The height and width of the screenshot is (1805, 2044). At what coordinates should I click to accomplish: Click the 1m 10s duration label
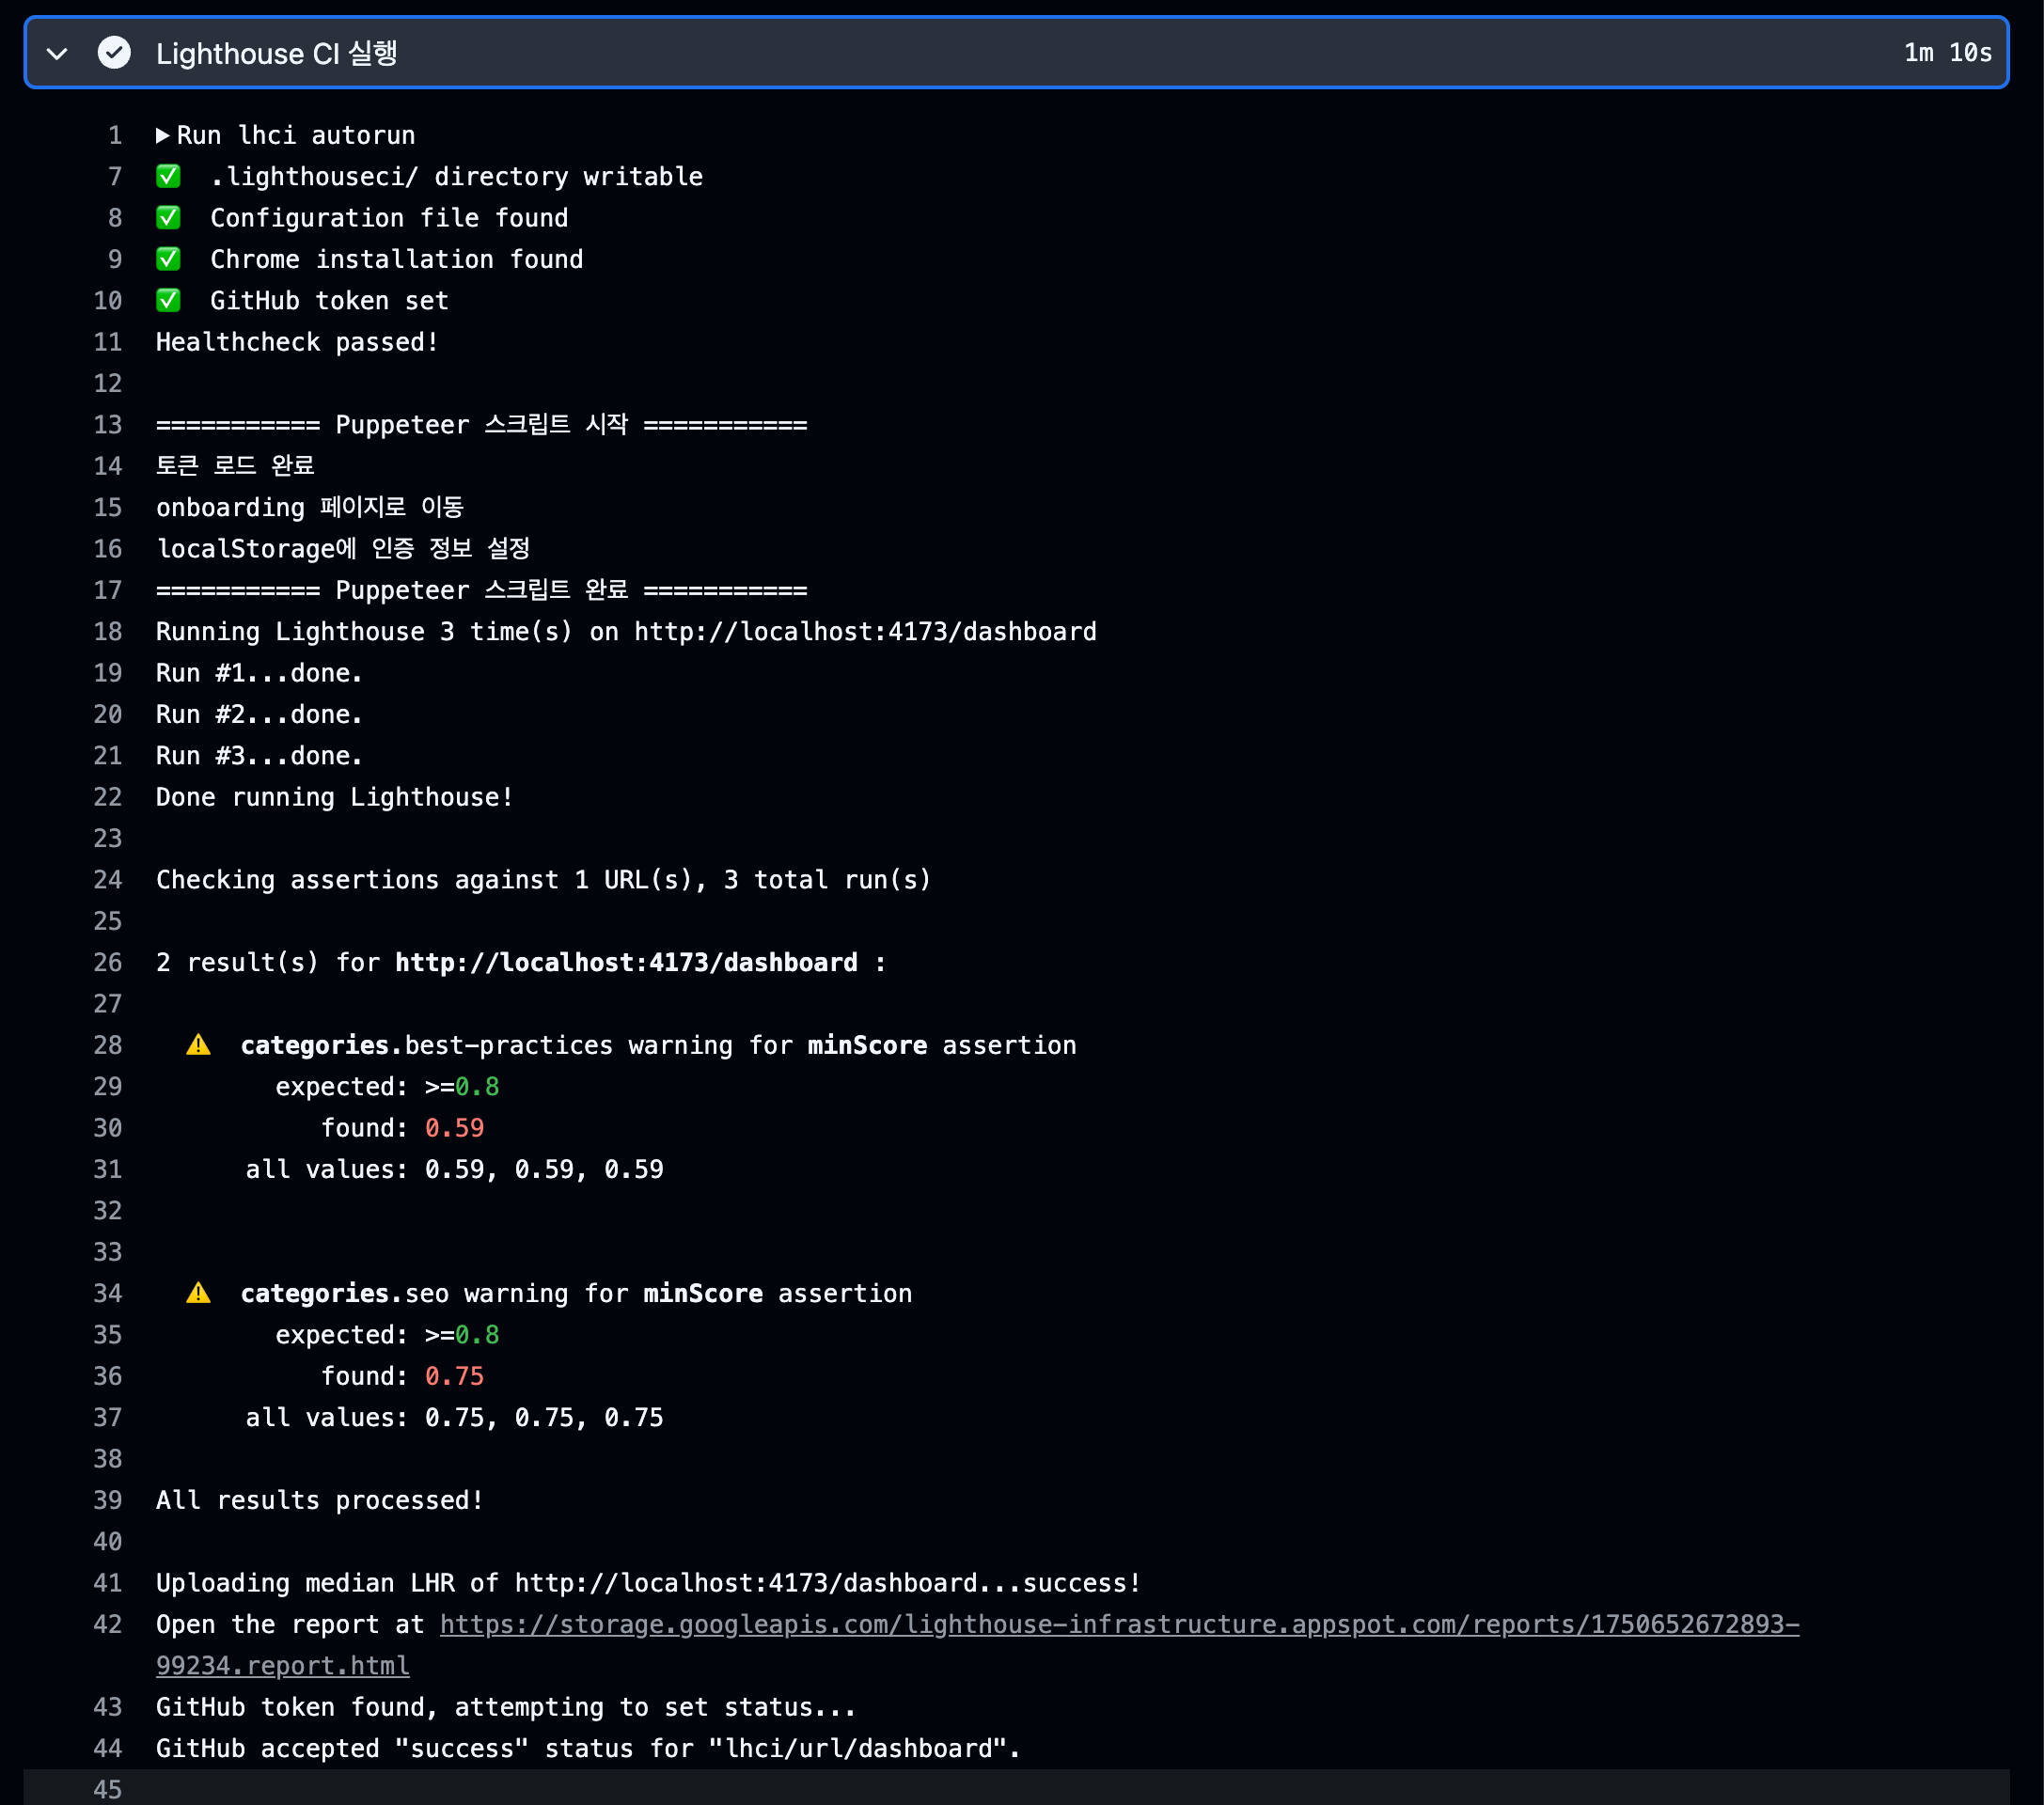click(x=1947, y=53)
